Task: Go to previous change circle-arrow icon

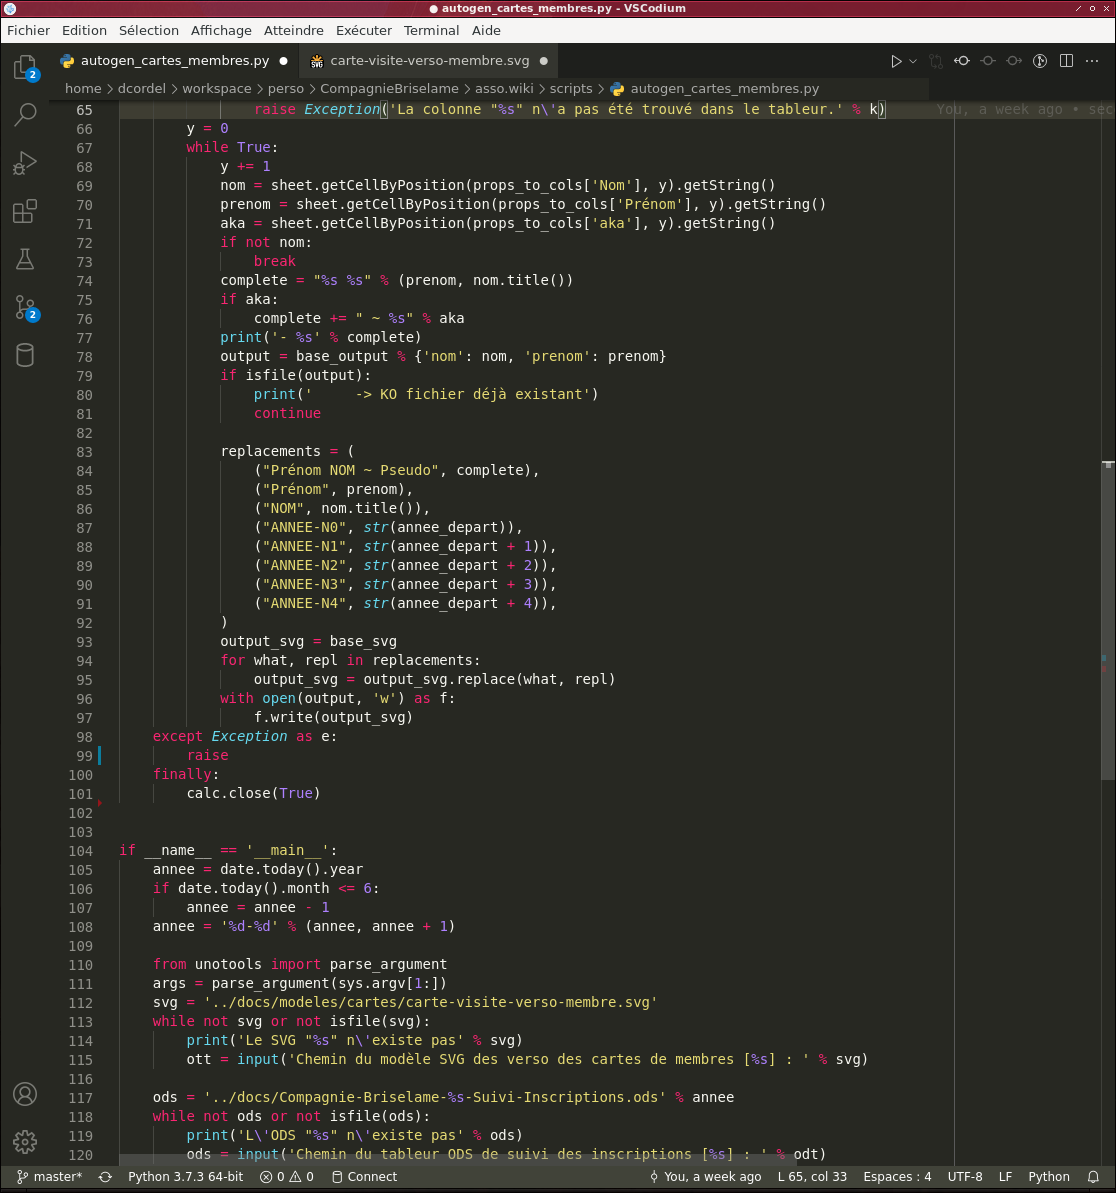Action: tap(962, 61)
